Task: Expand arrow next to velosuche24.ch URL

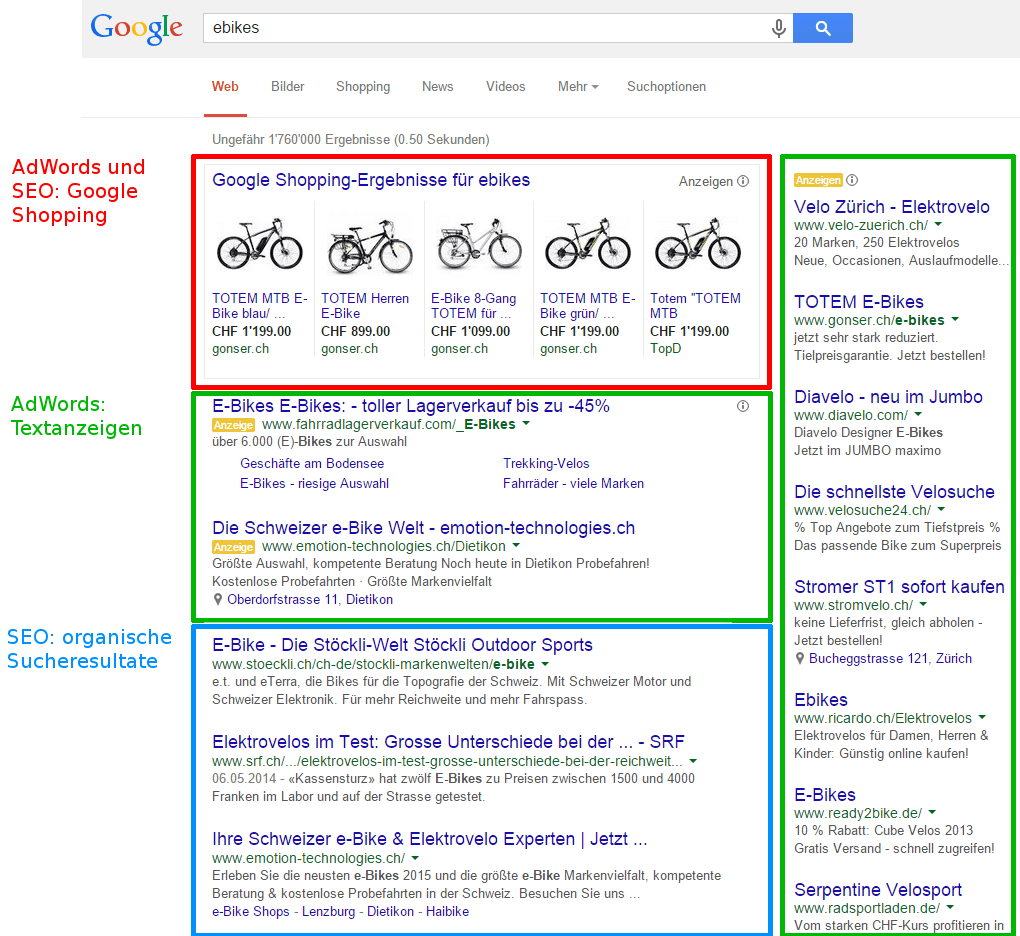Action: (941, 509)
